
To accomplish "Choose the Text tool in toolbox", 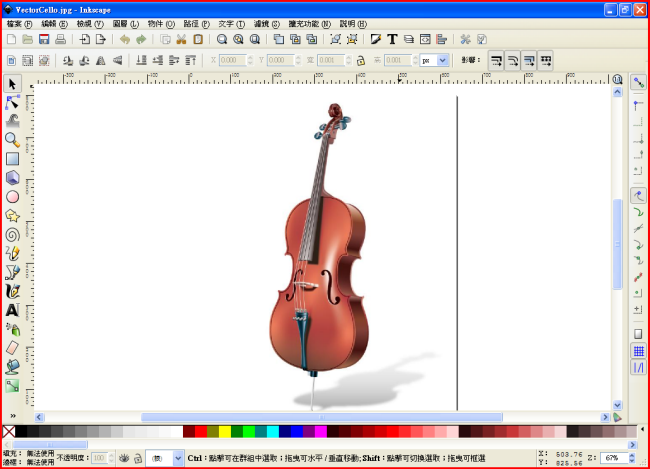I will (12, 310).
